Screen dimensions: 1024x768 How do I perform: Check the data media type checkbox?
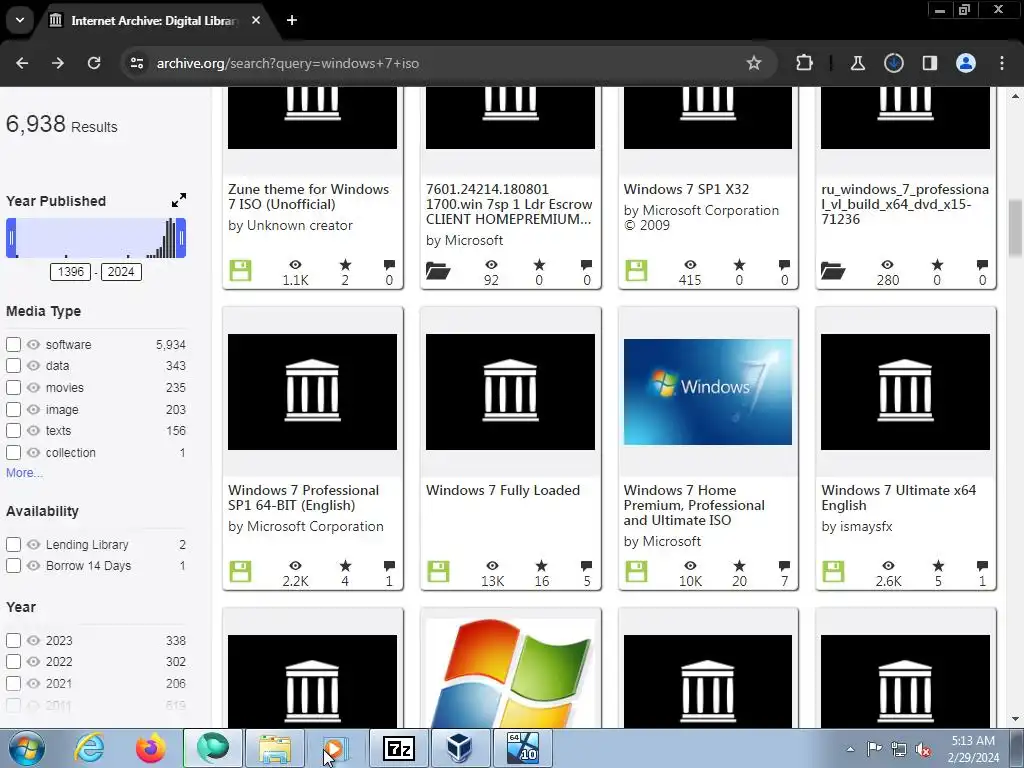pyautogui.click(x=13, y=366)
